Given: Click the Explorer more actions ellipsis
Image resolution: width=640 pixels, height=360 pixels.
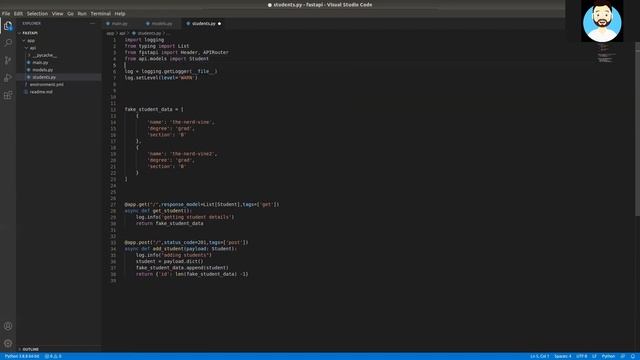Looking at the screenshot, I should 92,24.
